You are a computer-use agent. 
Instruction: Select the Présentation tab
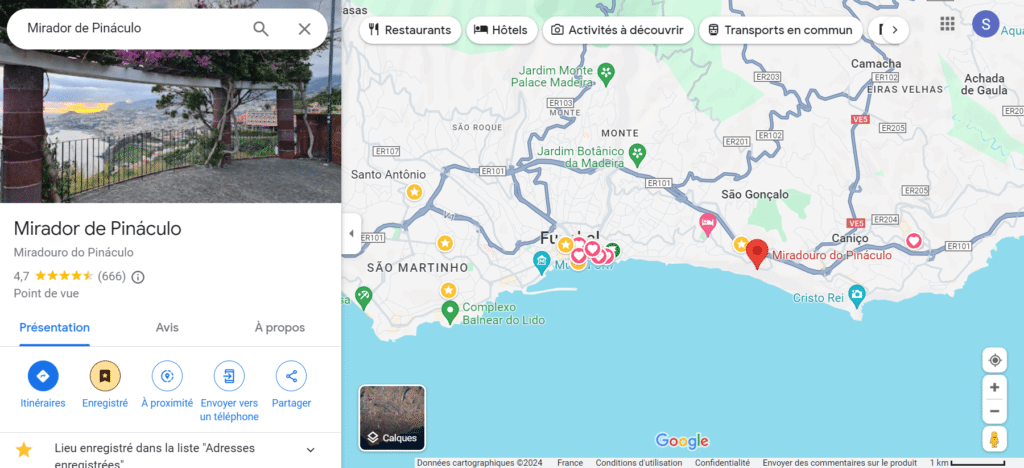54,328
